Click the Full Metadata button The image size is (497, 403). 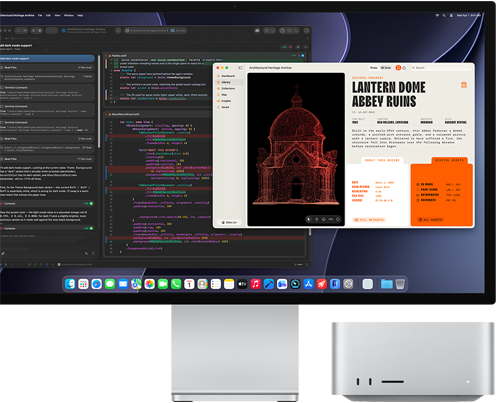(x=369, y=220)
